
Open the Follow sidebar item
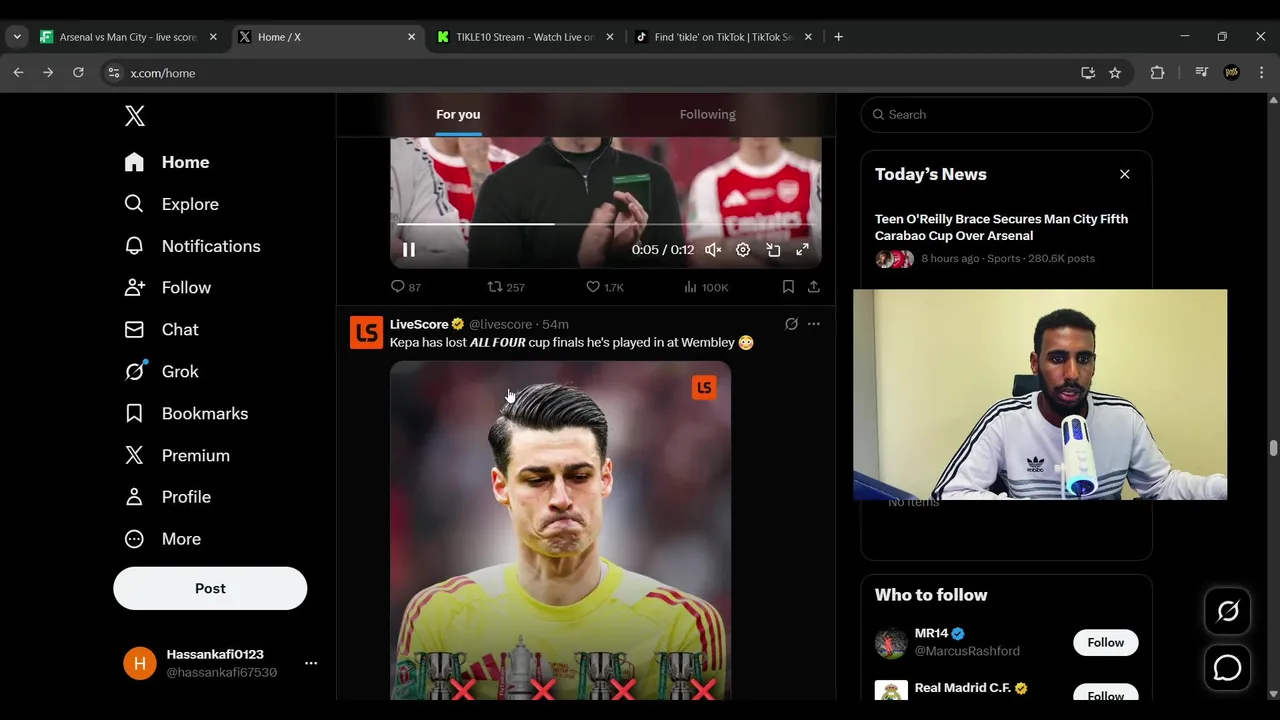point(167,287)
